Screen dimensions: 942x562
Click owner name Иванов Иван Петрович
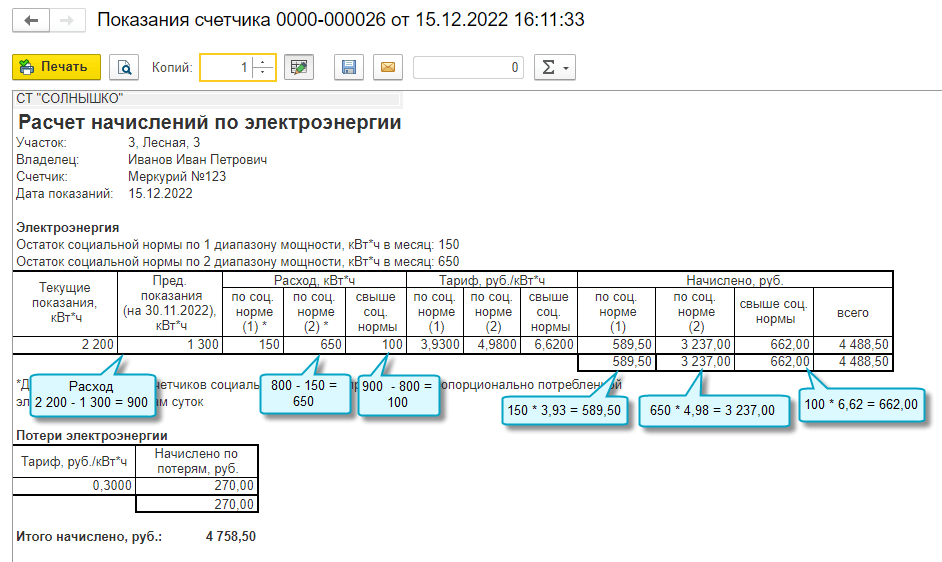point(197,159)
